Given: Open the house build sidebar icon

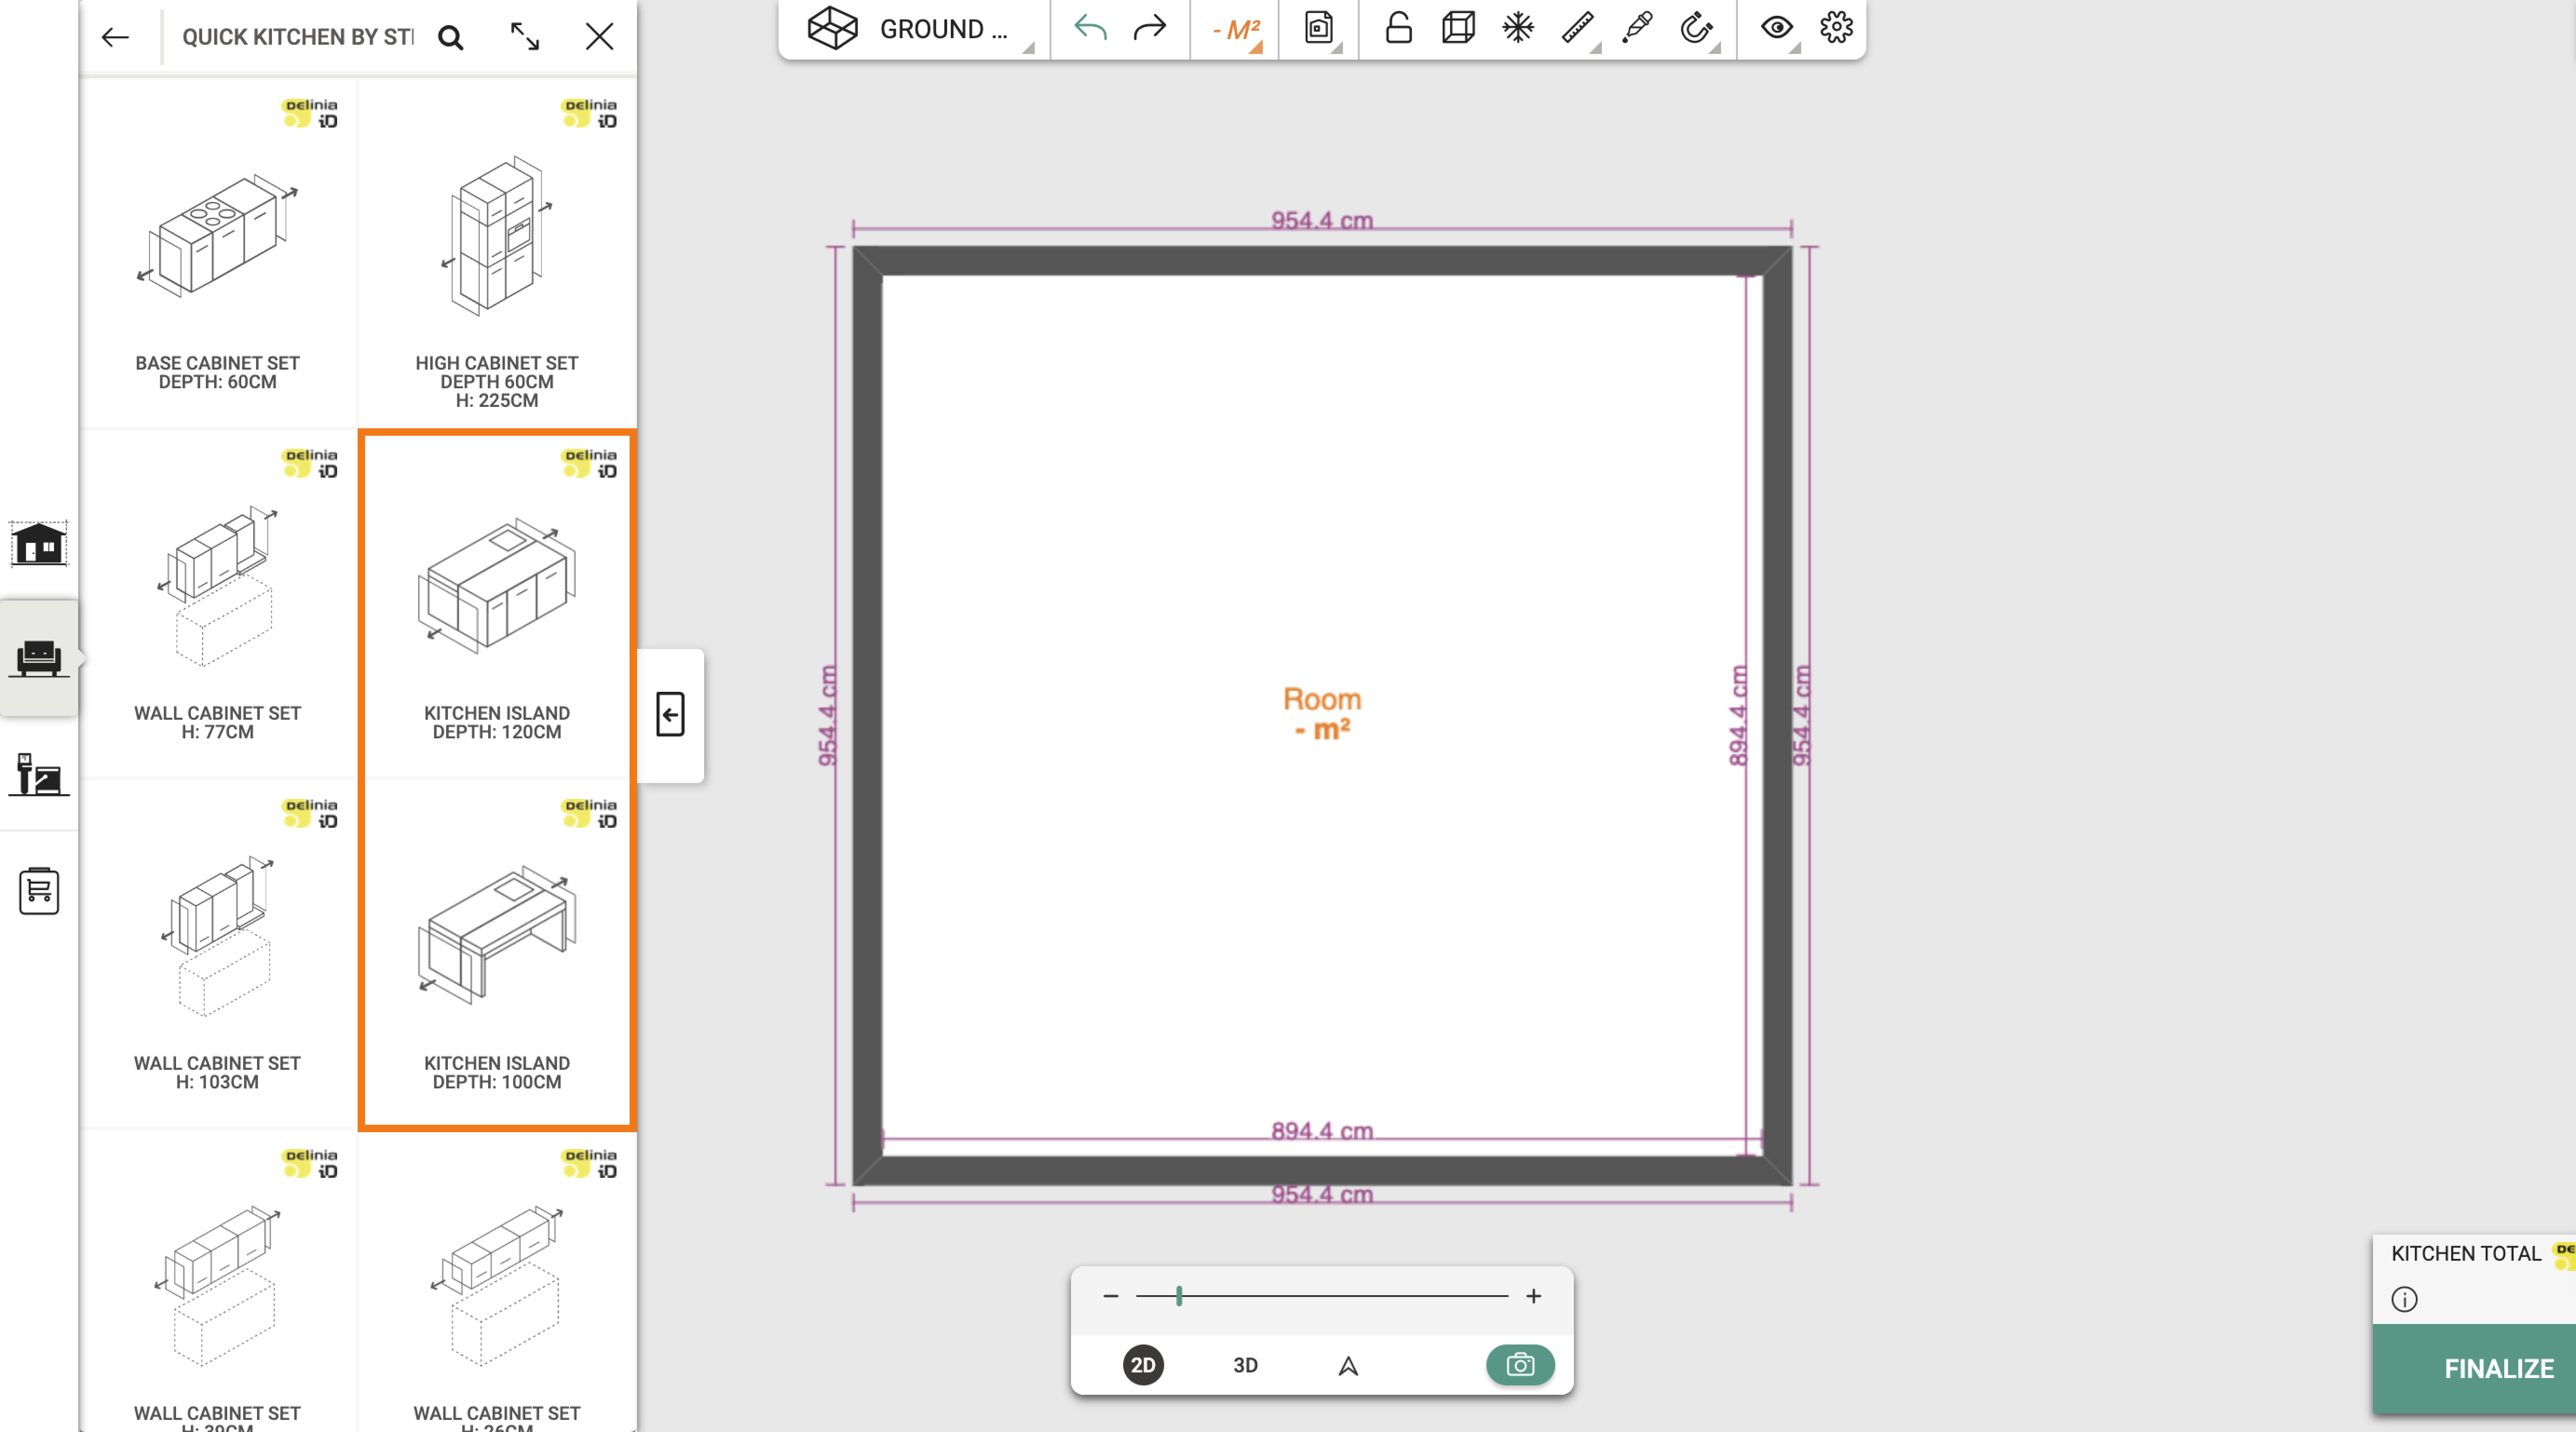Looking at the screenshot, I should (x=39, y=544).
